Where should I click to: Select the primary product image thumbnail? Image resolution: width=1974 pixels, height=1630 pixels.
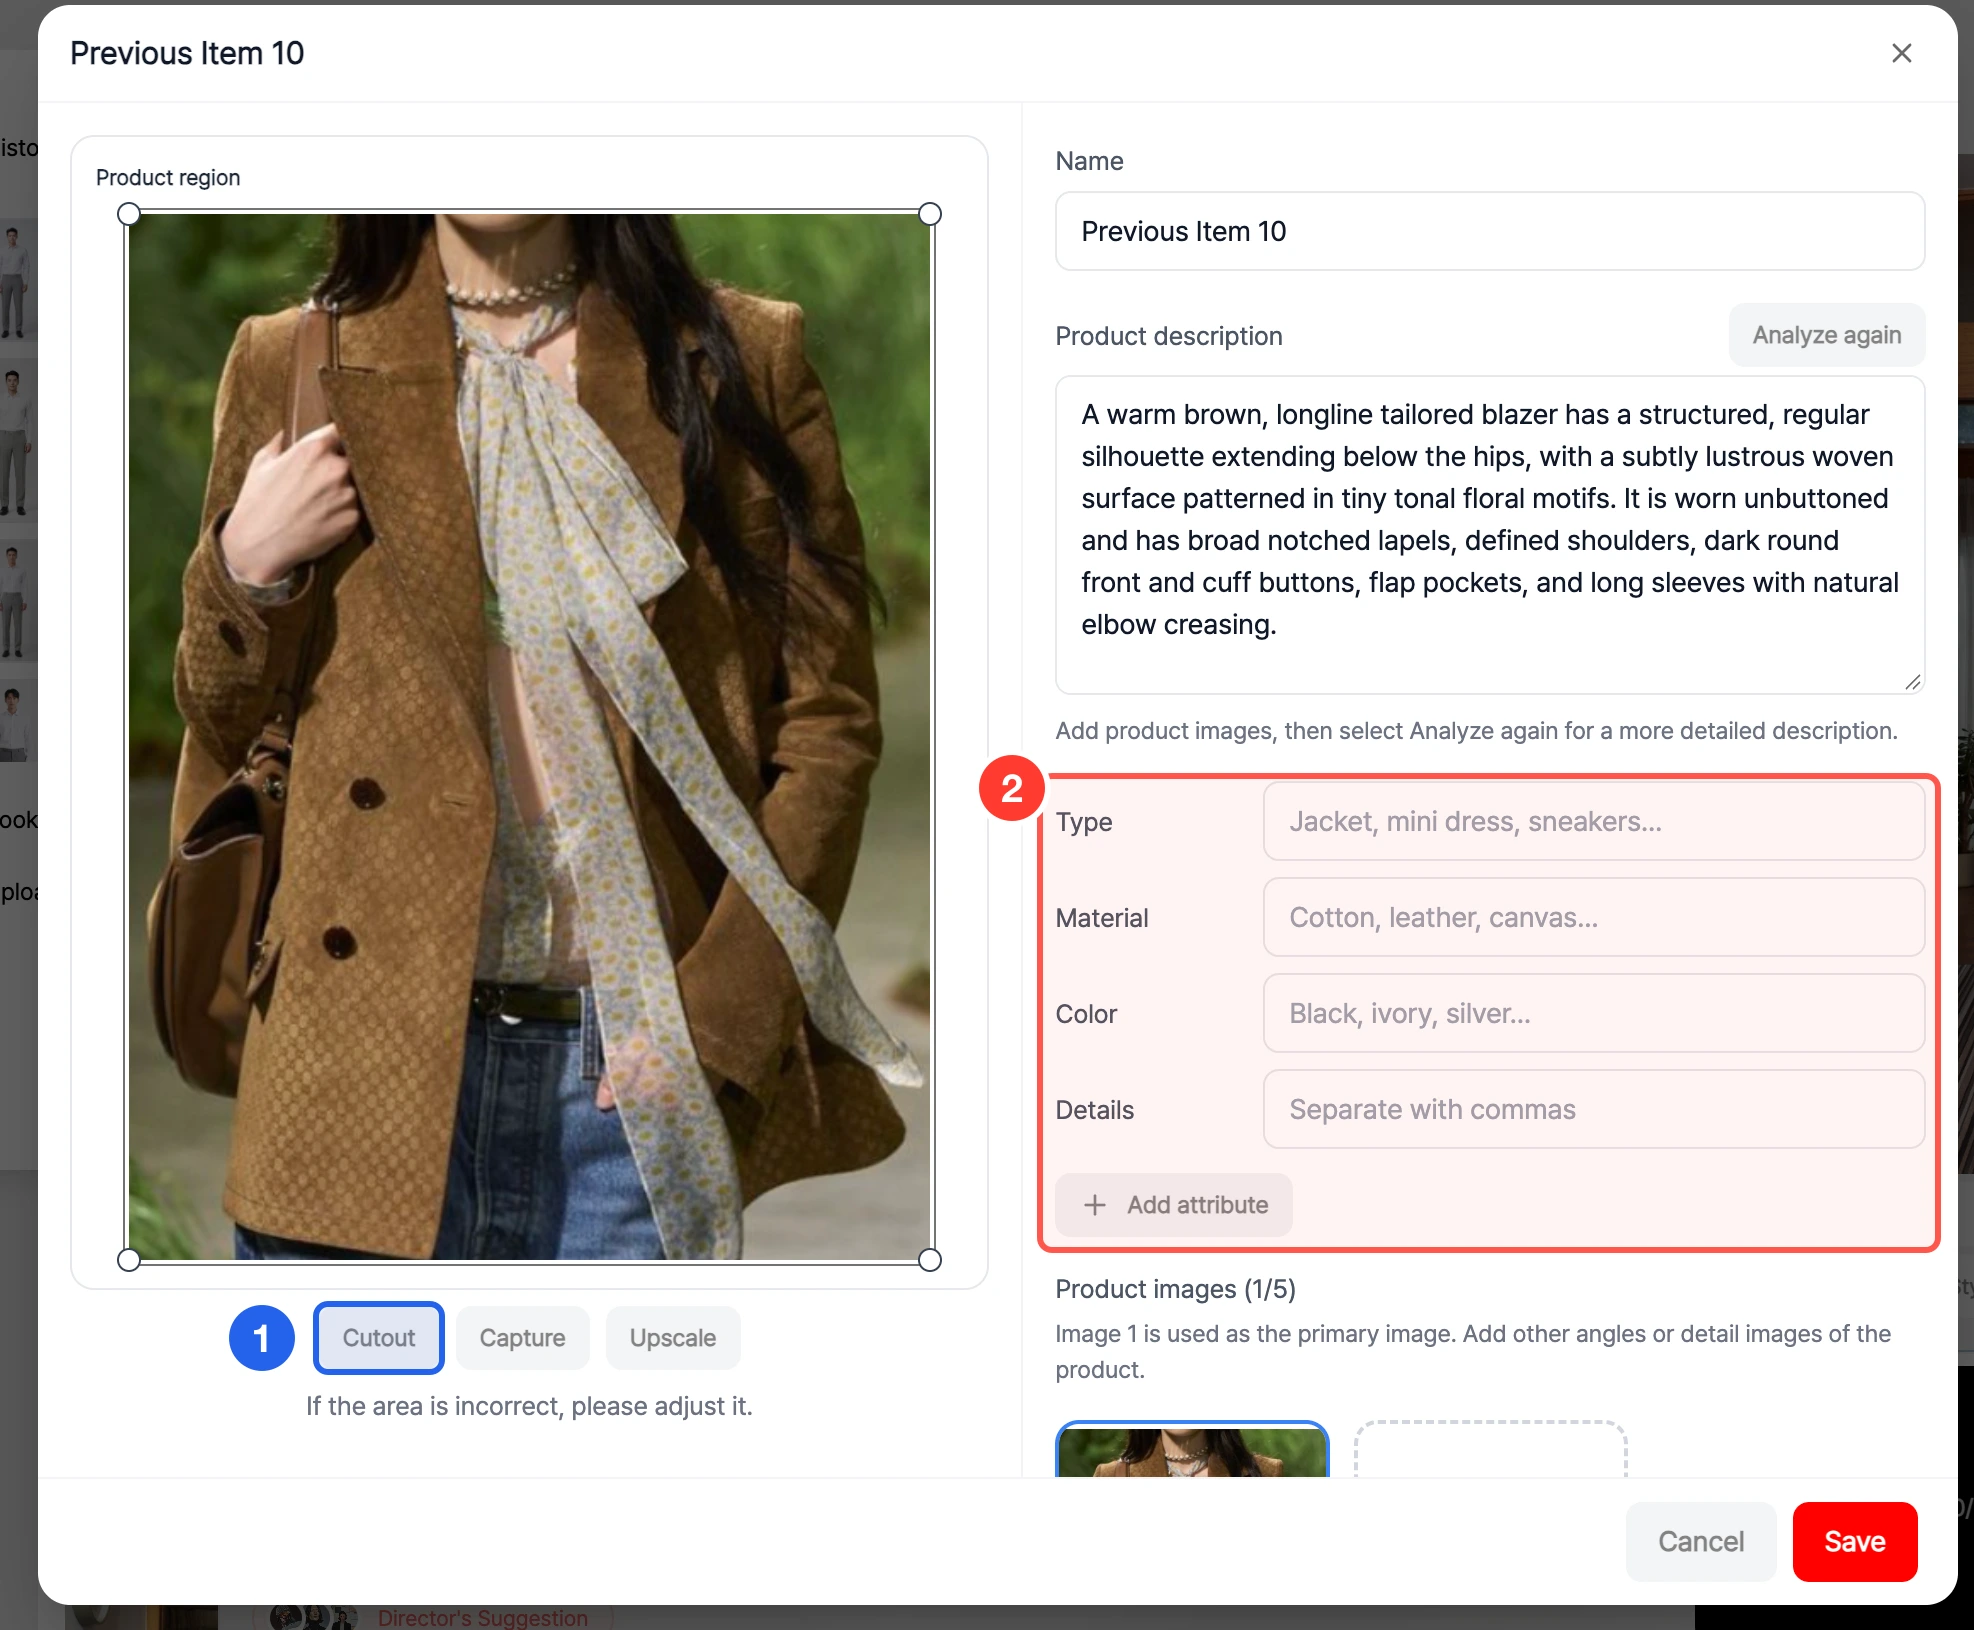(x=1192, y=1450)
